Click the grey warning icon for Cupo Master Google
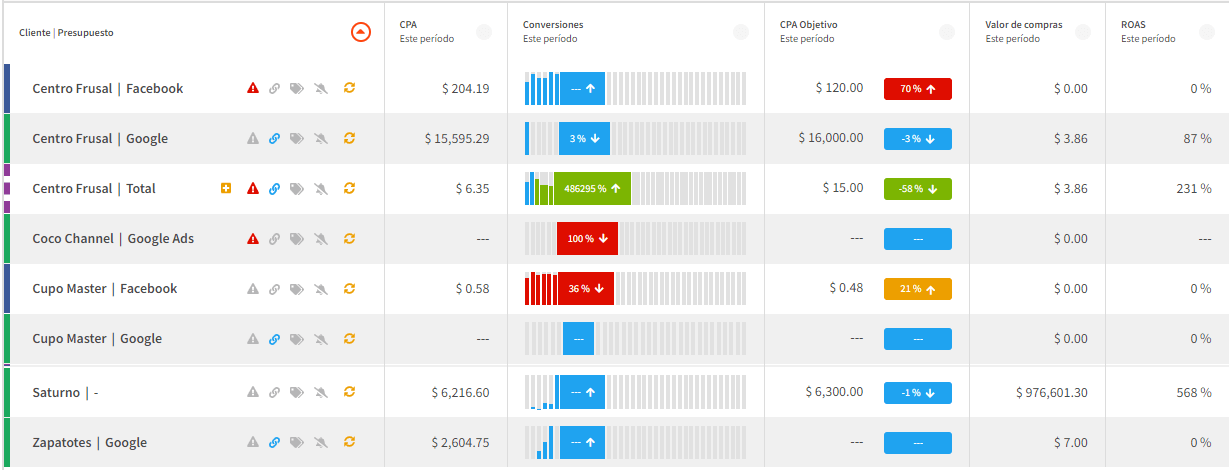The height and width of the screenshot is (470, 1229). tap(253, 338)
